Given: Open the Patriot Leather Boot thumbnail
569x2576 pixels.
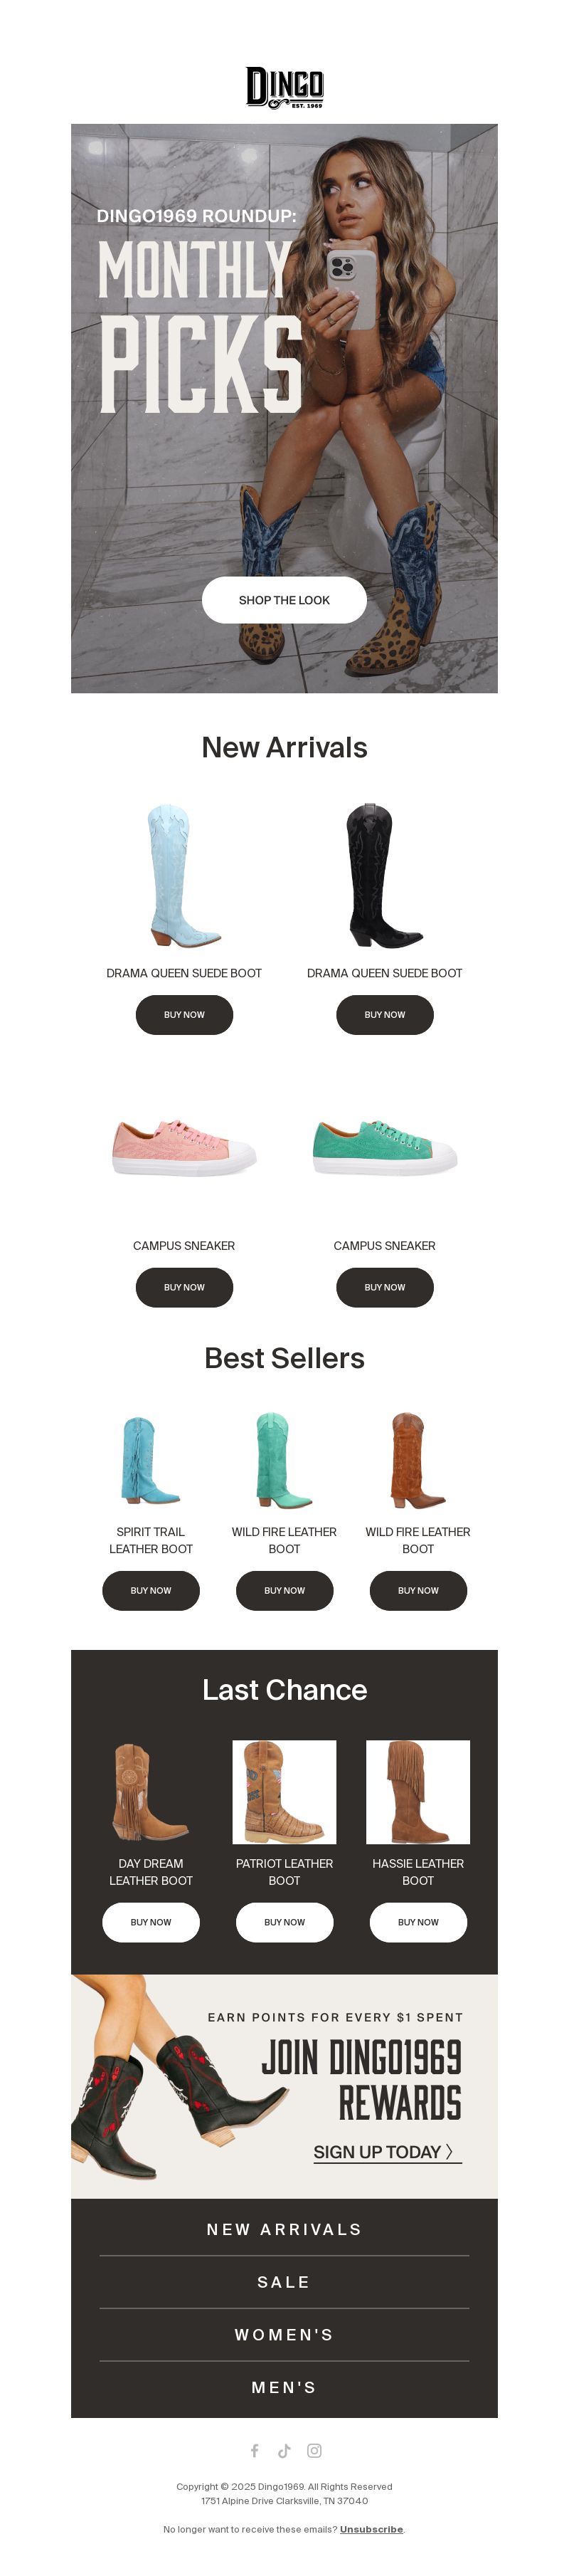Looking at the screenshot, I should click(x=284, y=1792).
